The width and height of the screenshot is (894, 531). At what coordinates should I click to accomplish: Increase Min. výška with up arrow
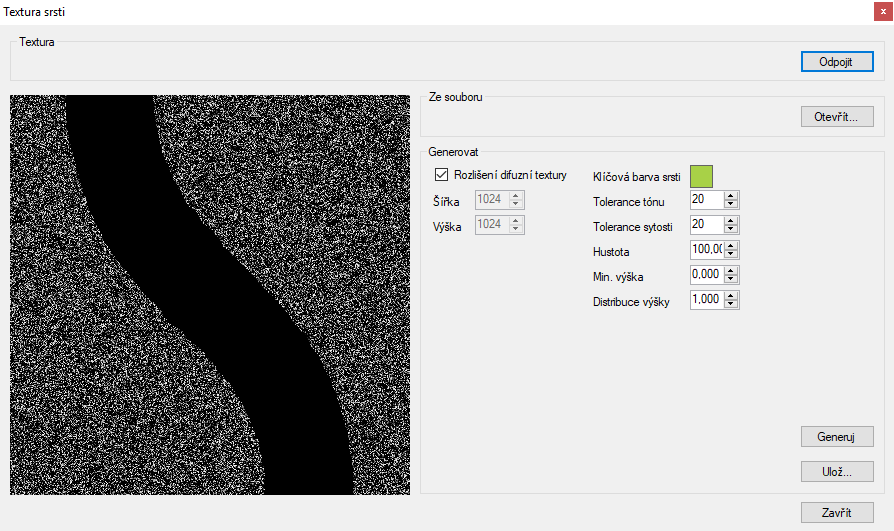click(731, 271)
